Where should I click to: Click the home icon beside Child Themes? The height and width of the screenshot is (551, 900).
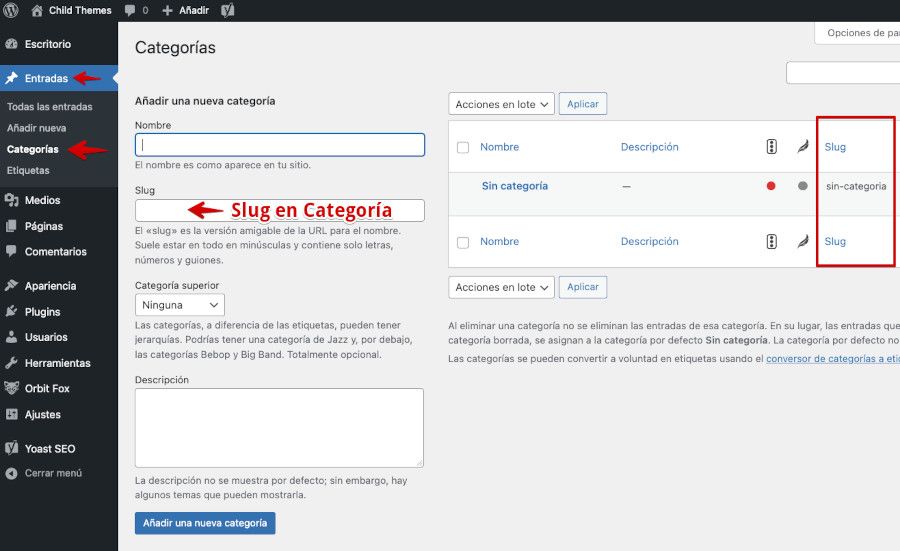37,10
